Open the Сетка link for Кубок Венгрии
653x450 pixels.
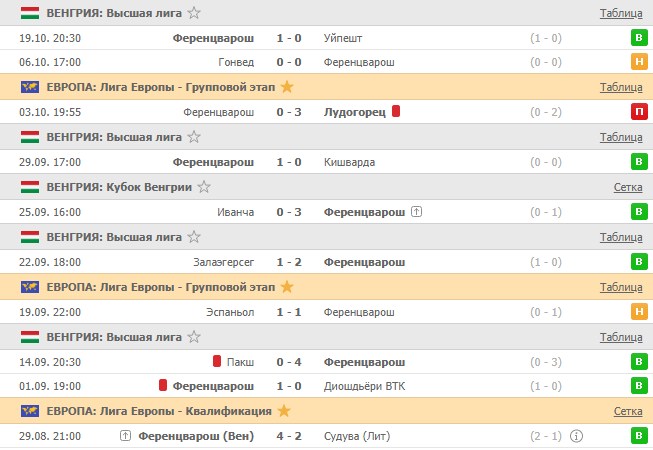coord(628,187)
